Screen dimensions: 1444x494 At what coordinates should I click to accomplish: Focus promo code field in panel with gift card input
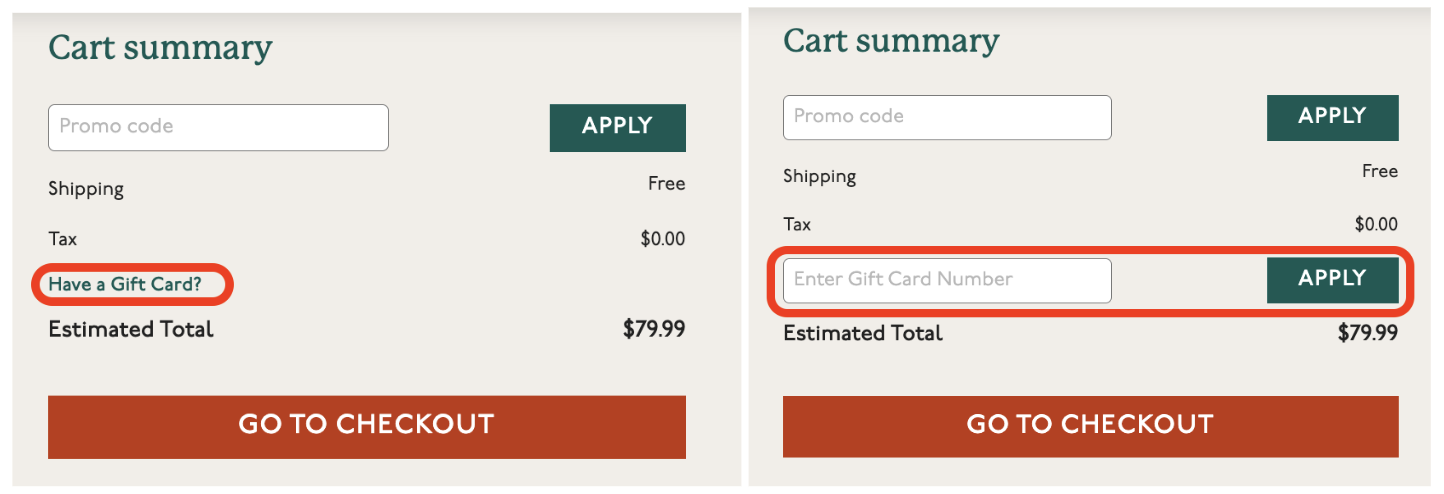pyautogui.click(x=946, y=117)
